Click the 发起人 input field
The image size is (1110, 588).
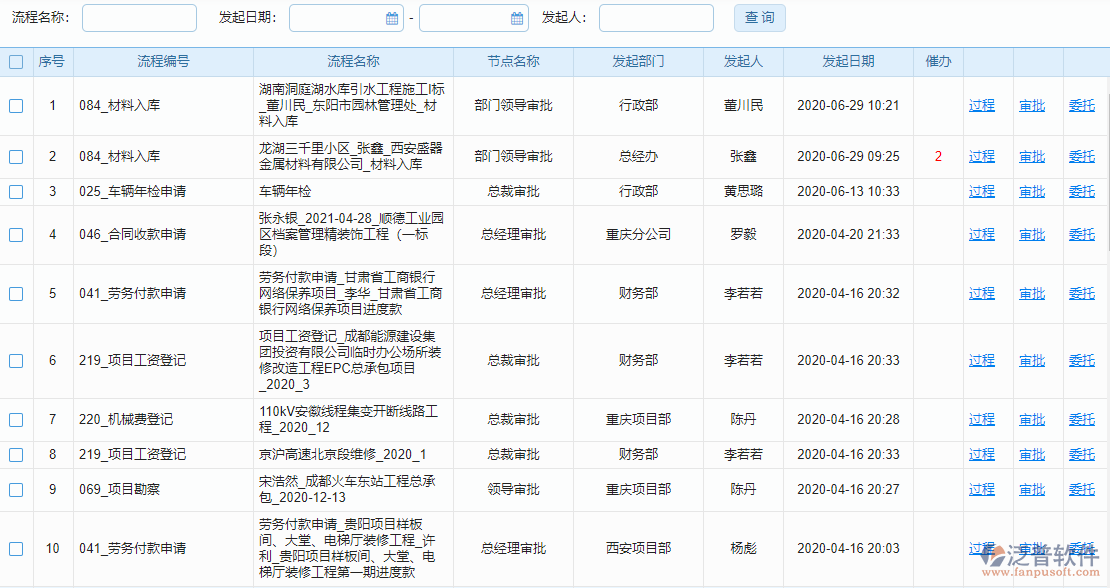(655, 18)
